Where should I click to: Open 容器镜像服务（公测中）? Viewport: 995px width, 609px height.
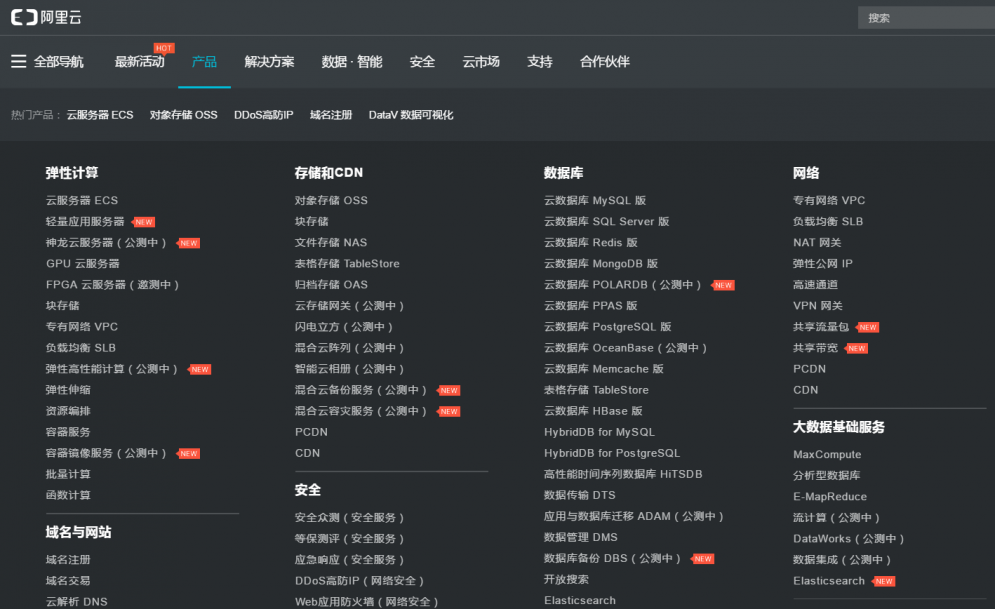(x=106, y=453)
